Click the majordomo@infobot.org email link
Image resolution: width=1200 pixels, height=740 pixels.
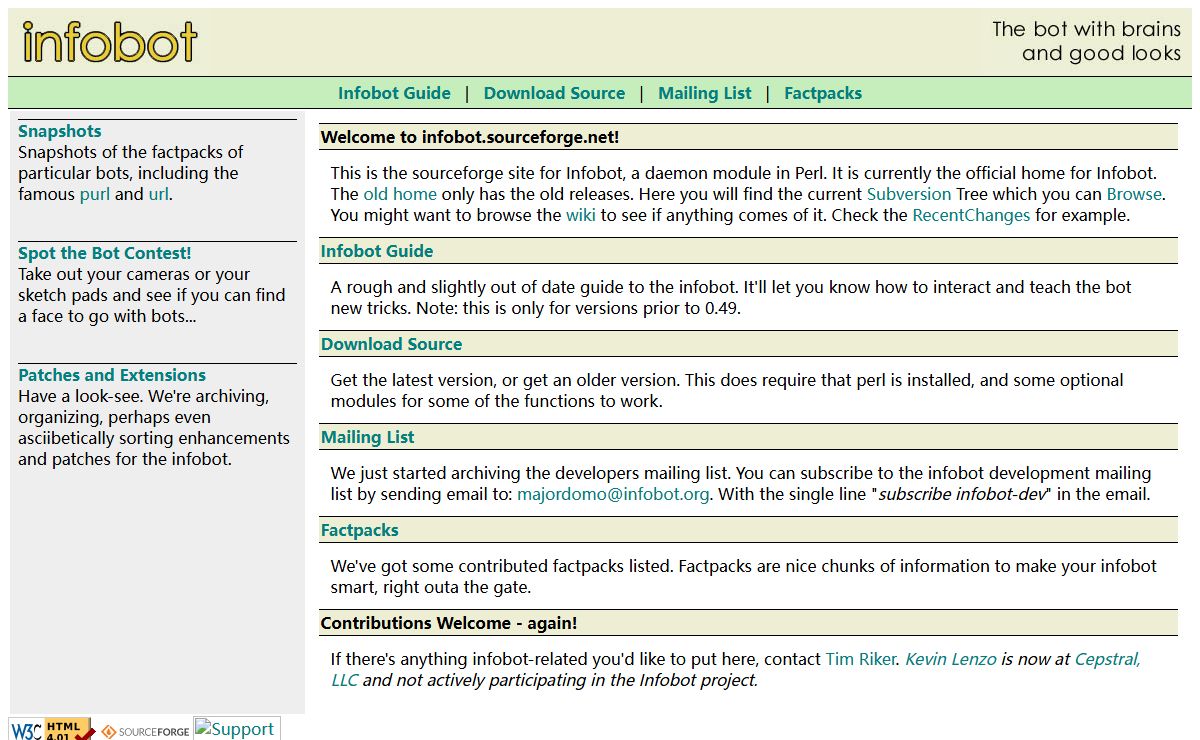point(613,494)
